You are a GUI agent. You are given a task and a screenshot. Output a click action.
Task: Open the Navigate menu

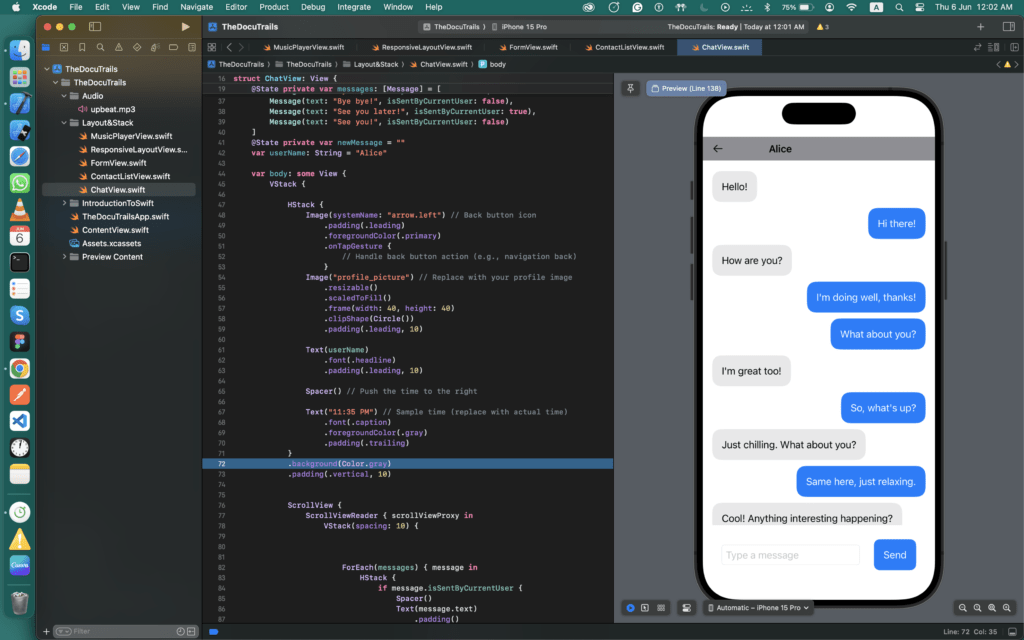click(x=197, y=7)
